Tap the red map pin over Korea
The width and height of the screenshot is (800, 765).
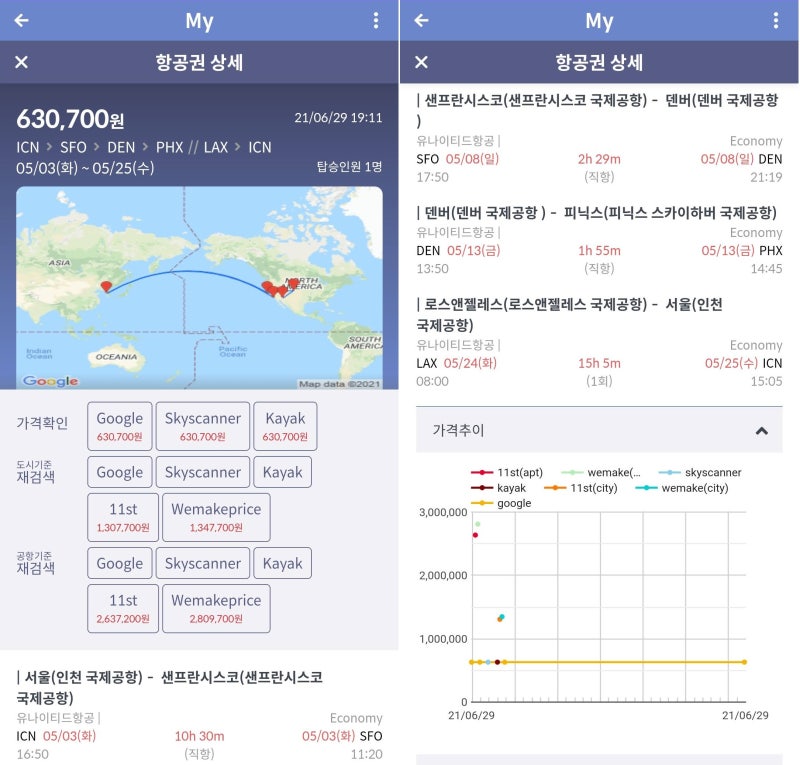coord(106,286)
